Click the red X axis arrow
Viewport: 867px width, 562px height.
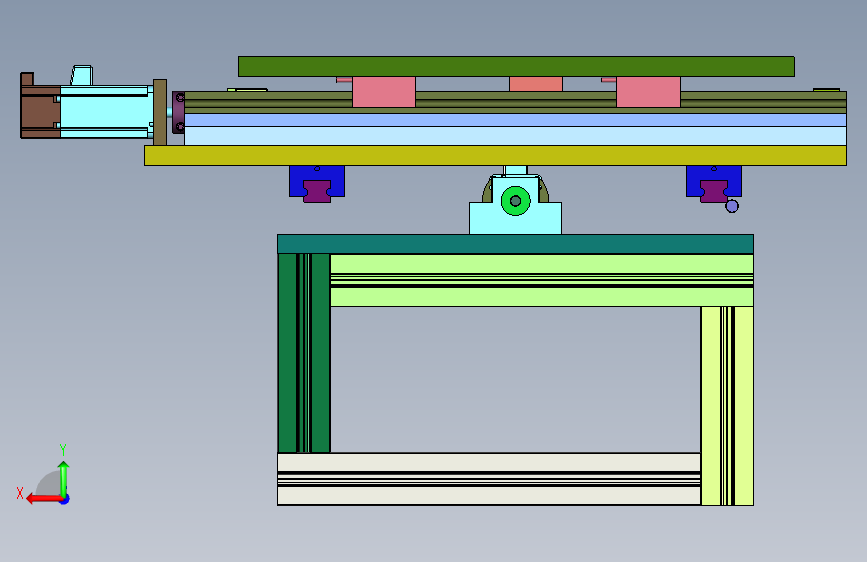[43, 499]
